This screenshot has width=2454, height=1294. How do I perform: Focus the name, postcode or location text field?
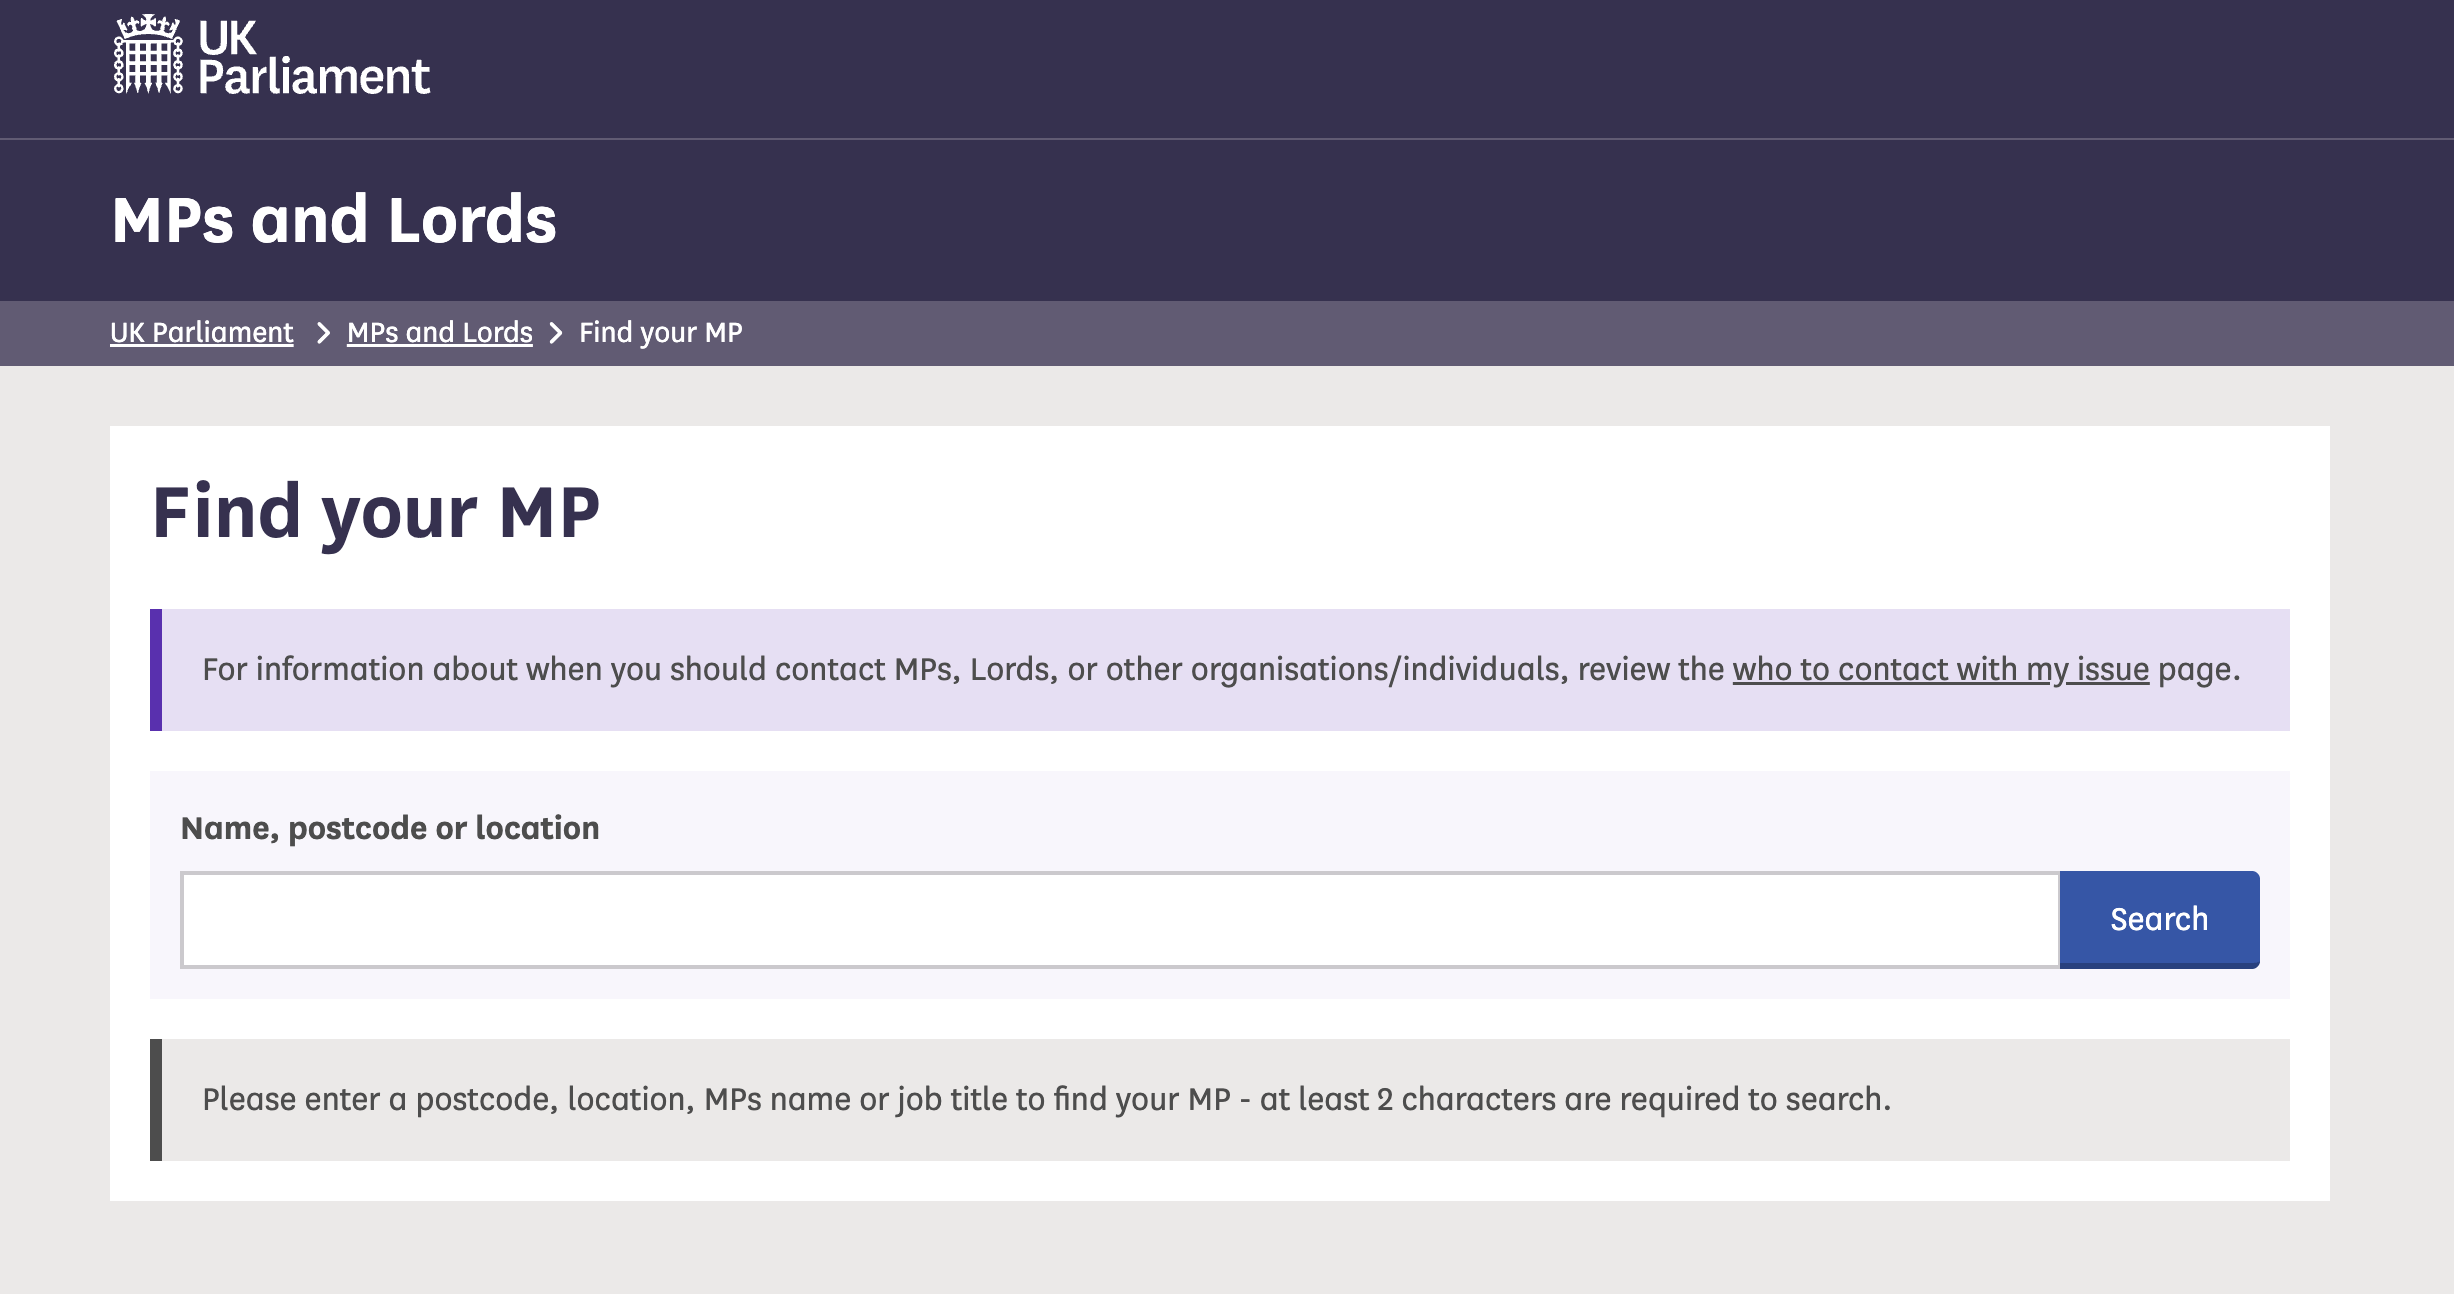1120,920
